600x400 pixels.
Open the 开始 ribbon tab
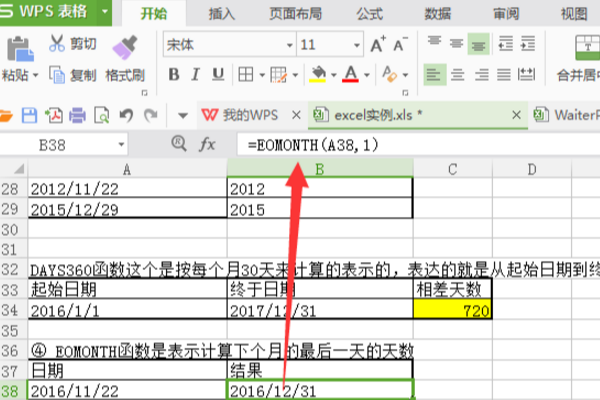click(154, 14)
